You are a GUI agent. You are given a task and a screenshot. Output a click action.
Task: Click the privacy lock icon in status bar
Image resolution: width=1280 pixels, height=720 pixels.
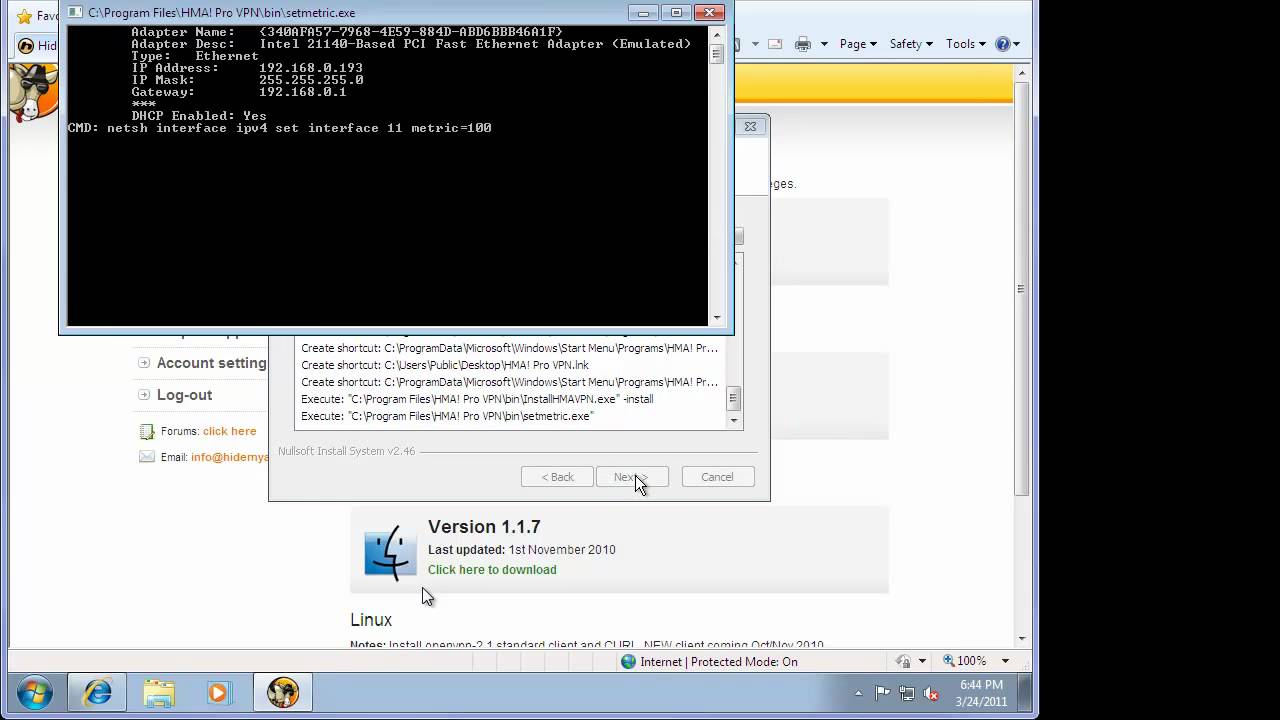point(903,661)
